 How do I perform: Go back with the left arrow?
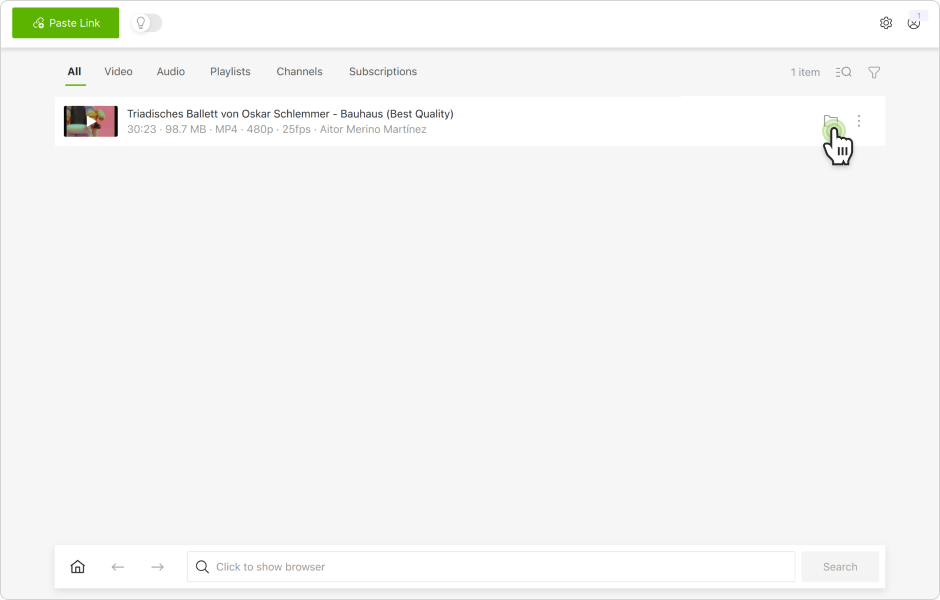(x=118, y=566)
